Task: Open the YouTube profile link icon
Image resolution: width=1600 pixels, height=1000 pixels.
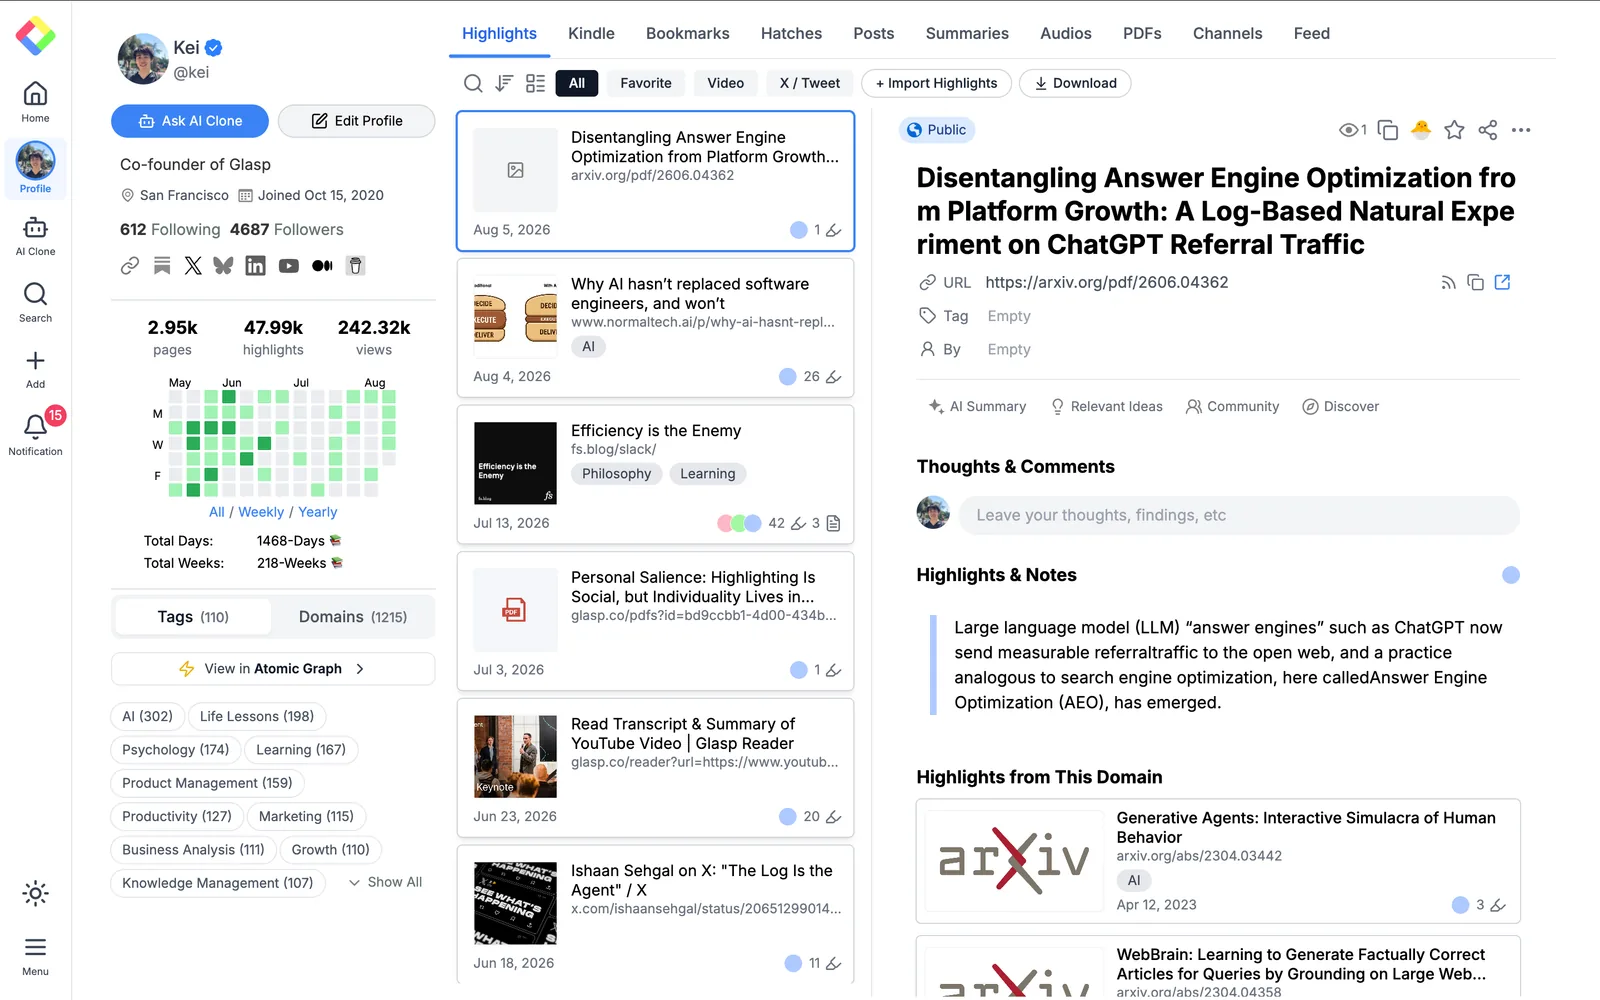Action: (289, 265)
